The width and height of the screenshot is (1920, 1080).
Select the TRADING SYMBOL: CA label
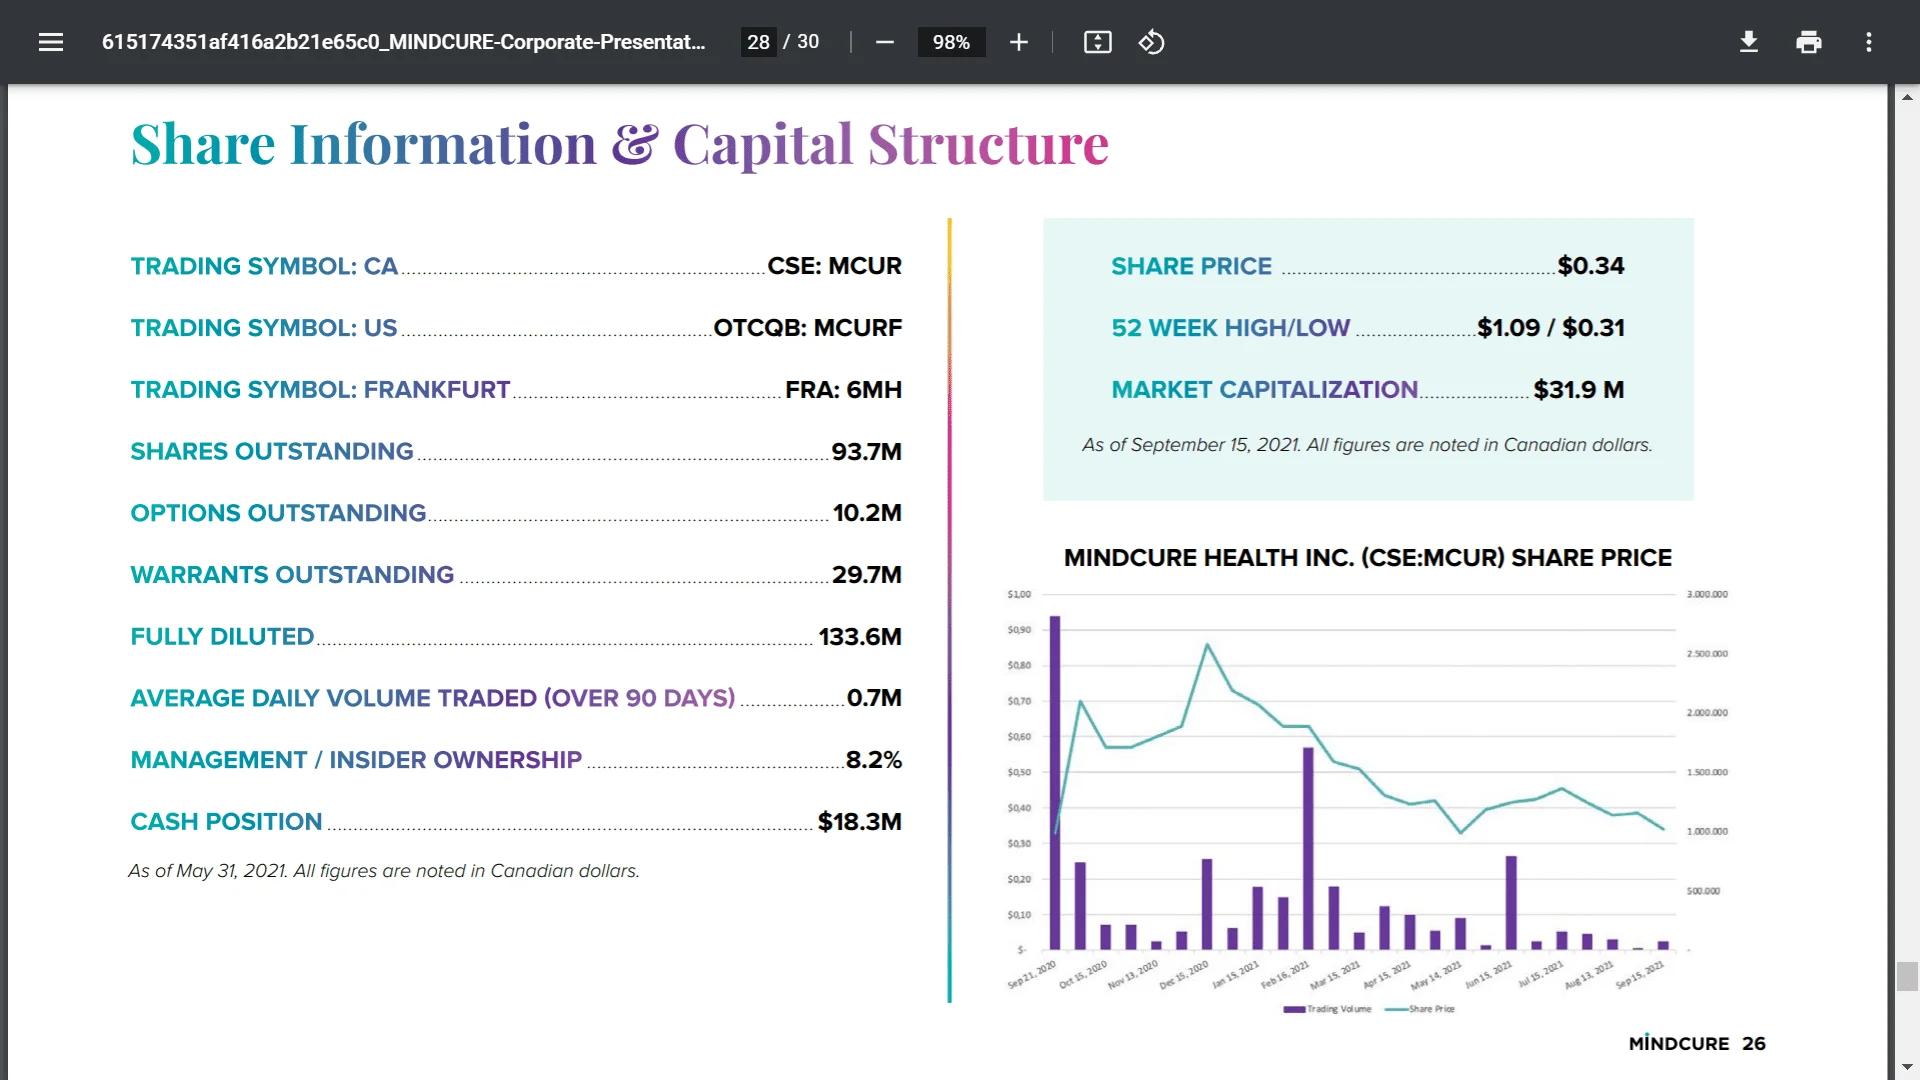click(x=264, y=266)
